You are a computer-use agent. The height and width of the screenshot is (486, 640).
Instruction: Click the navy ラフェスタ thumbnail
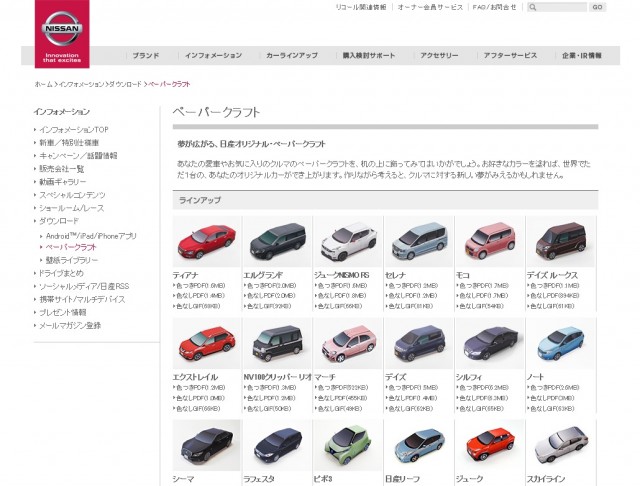[278, 446]
